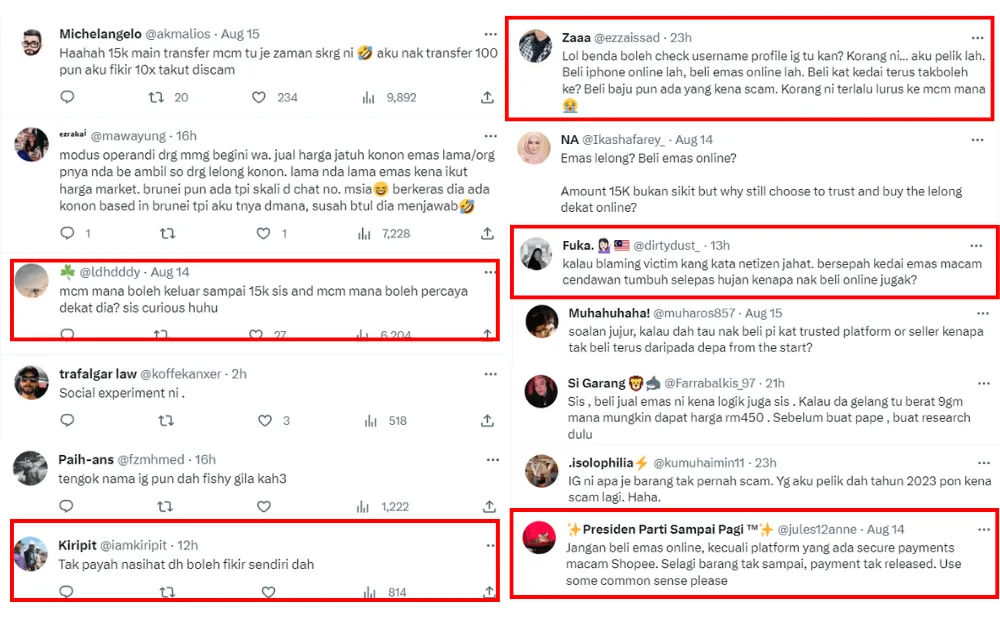Reply to Michelangelo's tweet
Screen dimensions: 1000x623
[67, 97]
